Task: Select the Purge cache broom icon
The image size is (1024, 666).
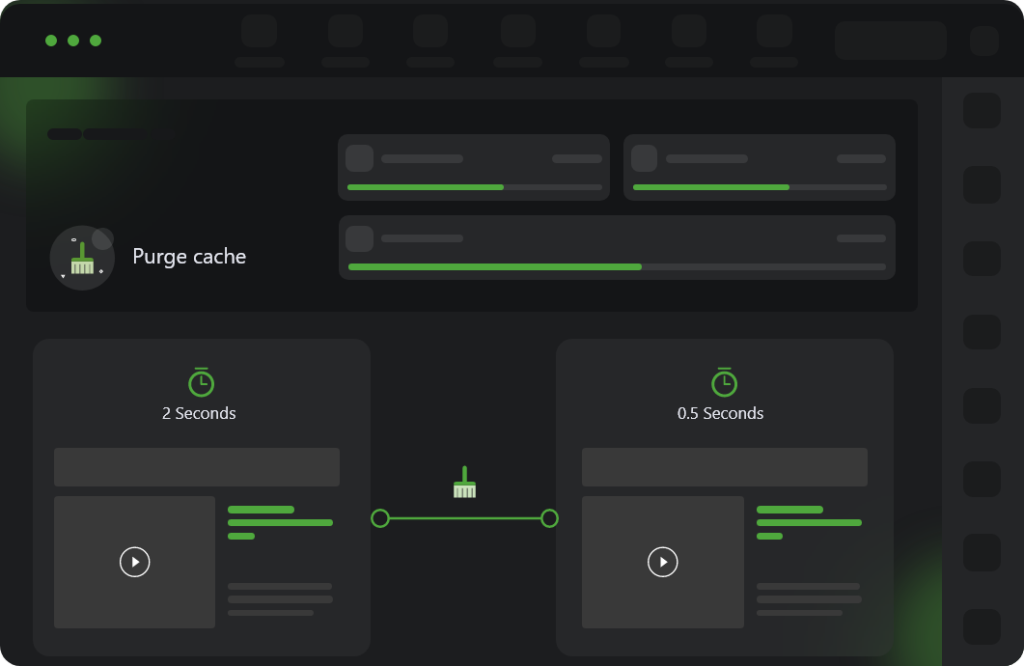Action: 83,257
